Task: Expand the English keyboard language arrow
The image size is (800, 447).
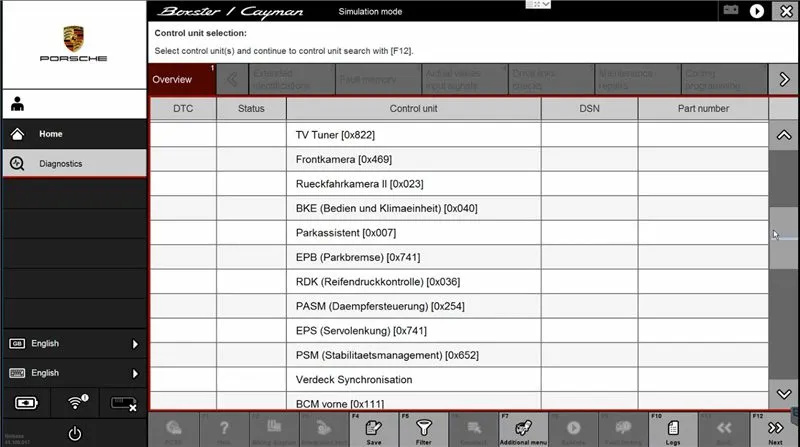Action: point(135,374)
